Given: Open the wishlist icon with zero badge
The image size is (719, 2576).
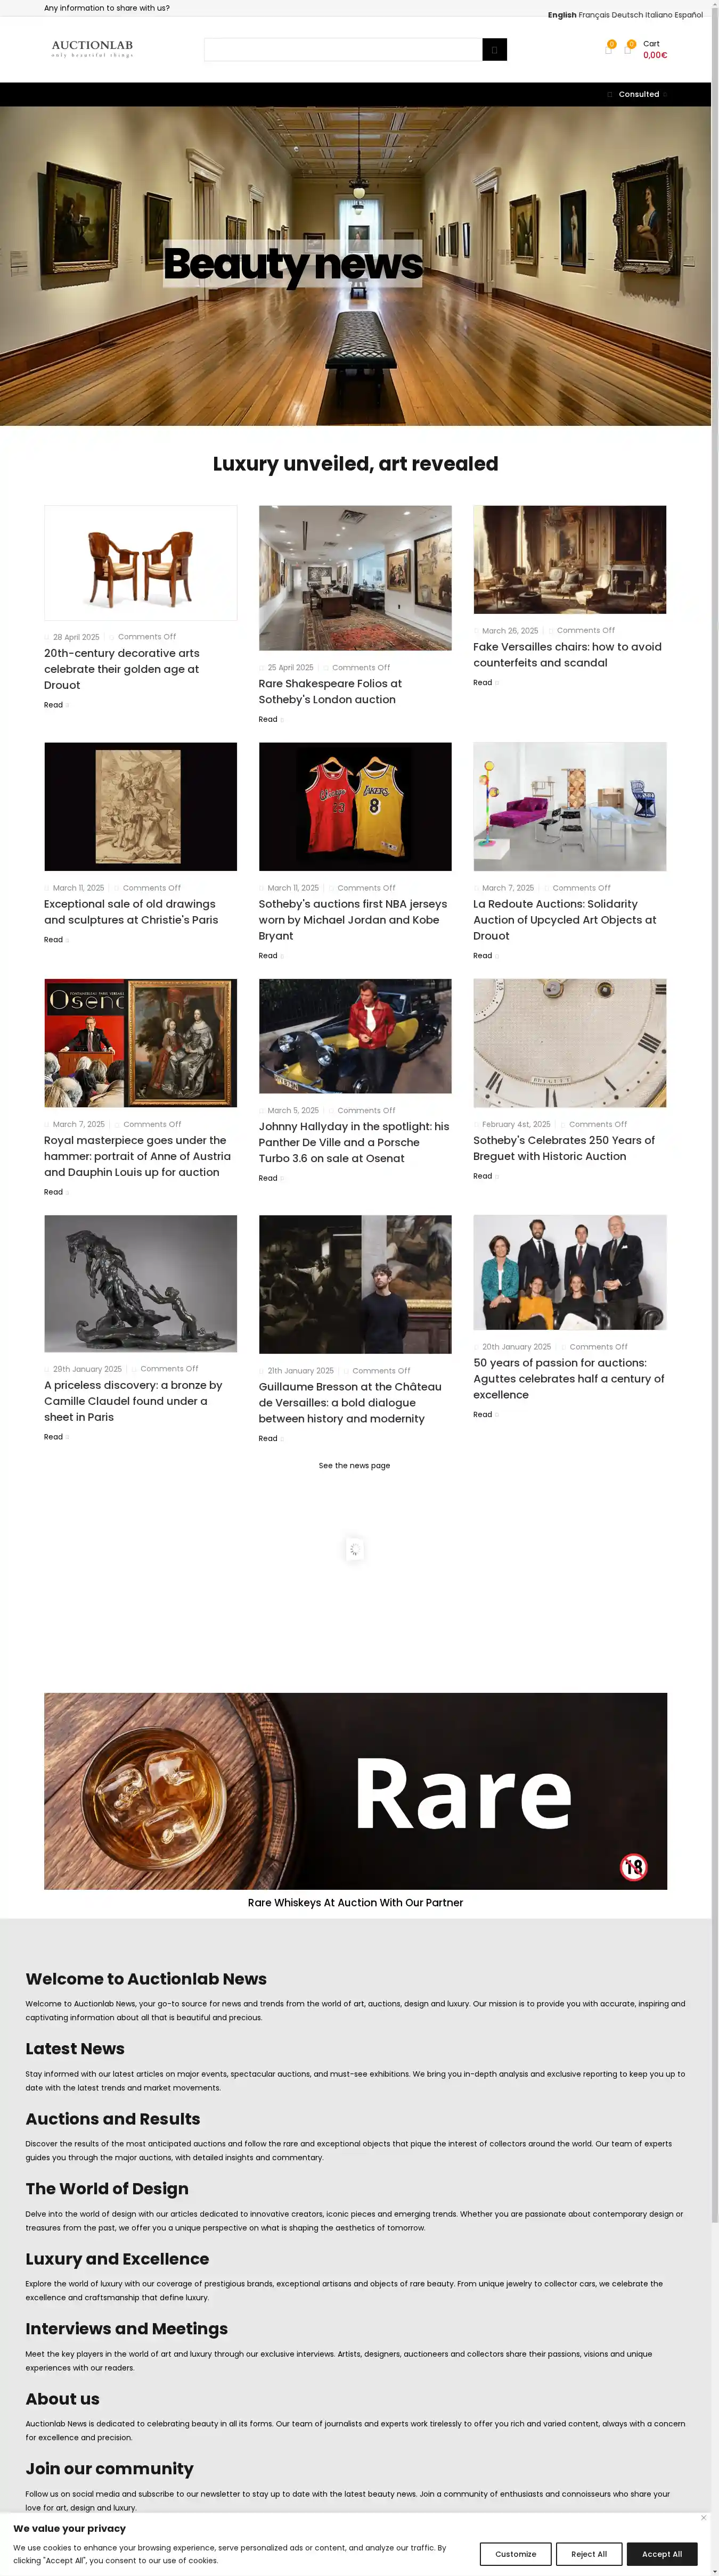Looking at the screenshot, I should (608, 48).
